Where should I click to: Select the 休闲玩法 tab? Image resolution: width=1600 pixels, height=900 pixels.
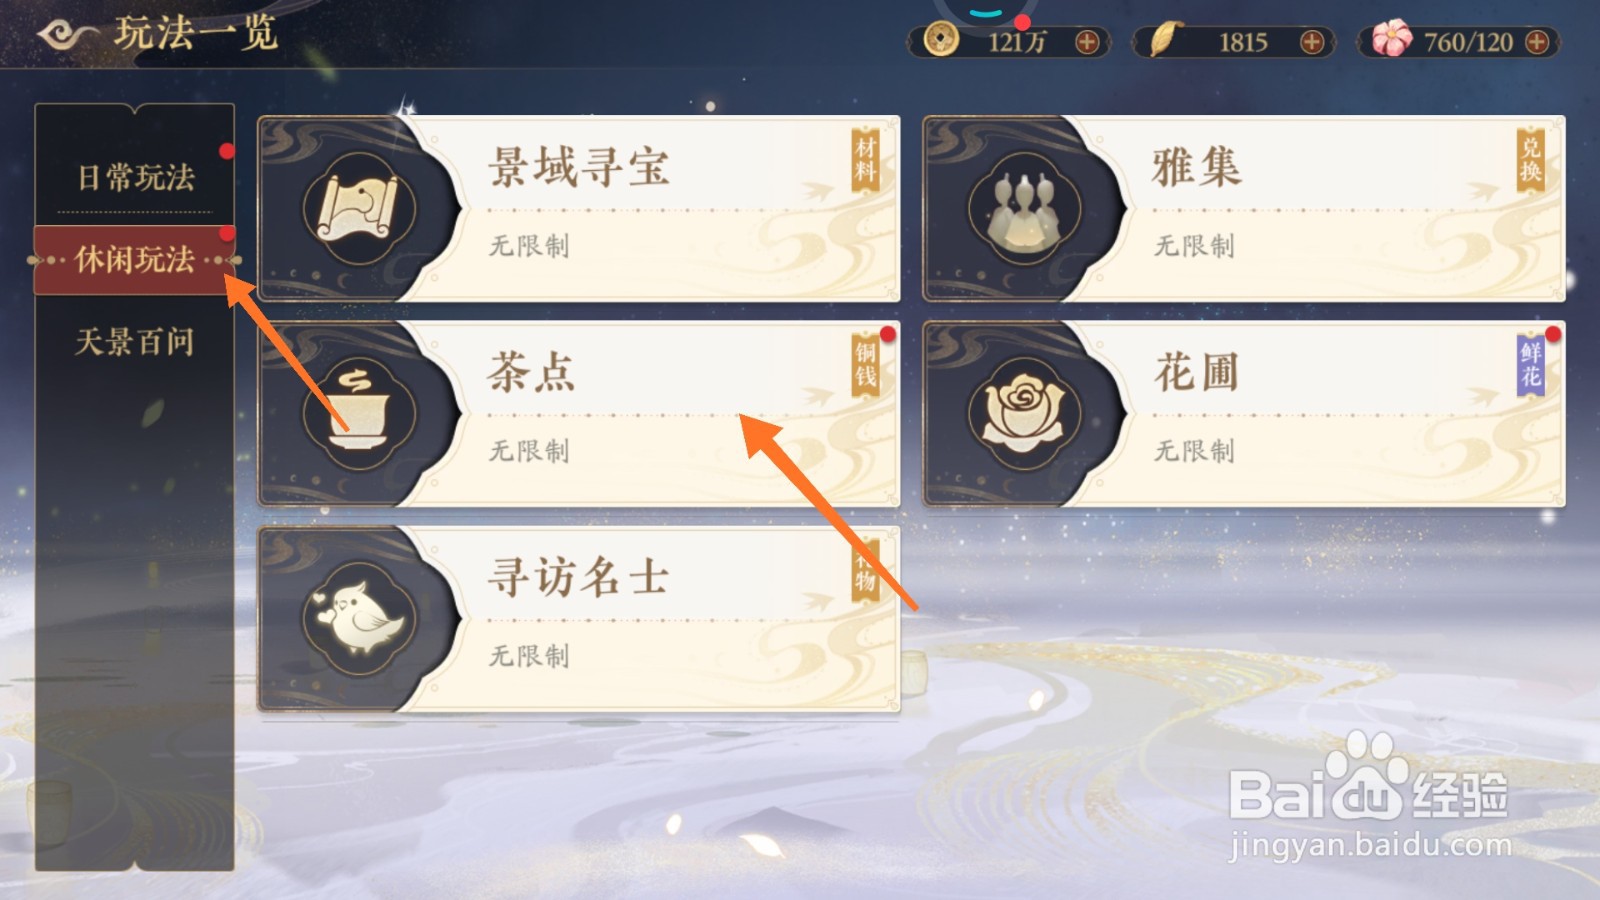click(135, 260)
